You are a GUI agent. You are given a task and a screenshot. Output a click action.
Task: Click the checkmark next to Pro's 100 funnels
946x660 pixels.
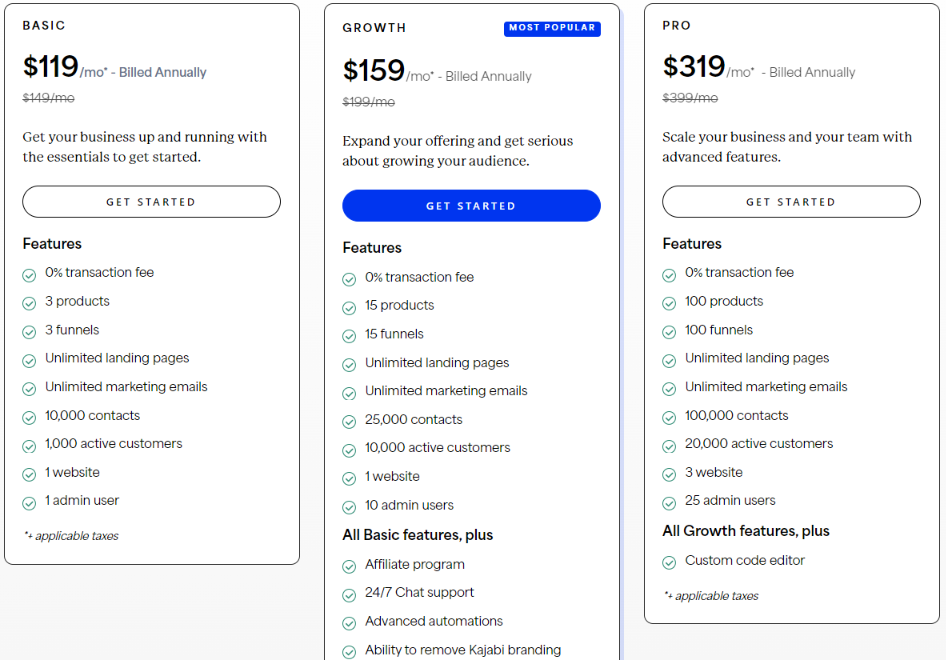point(669,330)
